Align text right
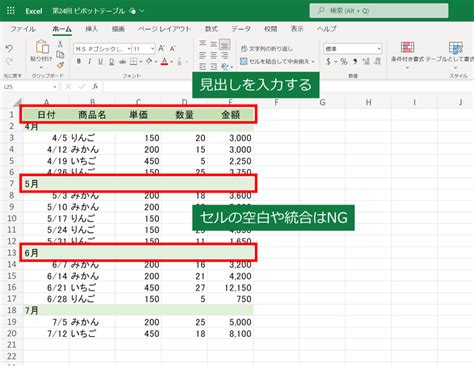Screen dimensions: 474x366 pyautogui.click(x=225, y=55)
